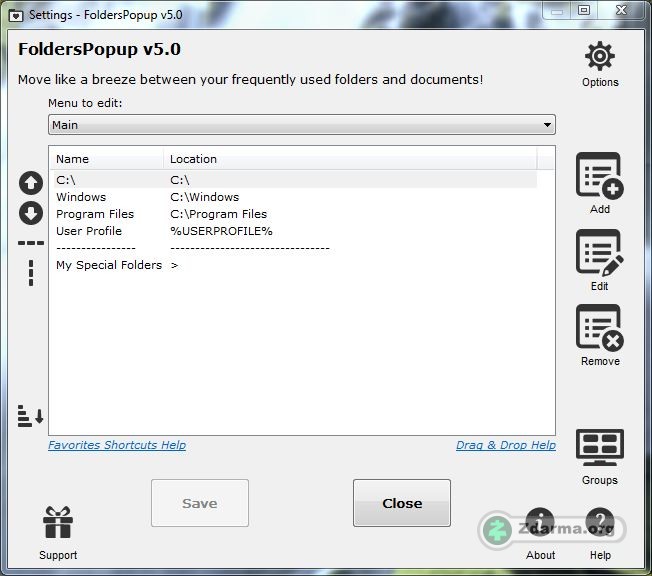
Task: Add a vertical column break
Action: 31,273
